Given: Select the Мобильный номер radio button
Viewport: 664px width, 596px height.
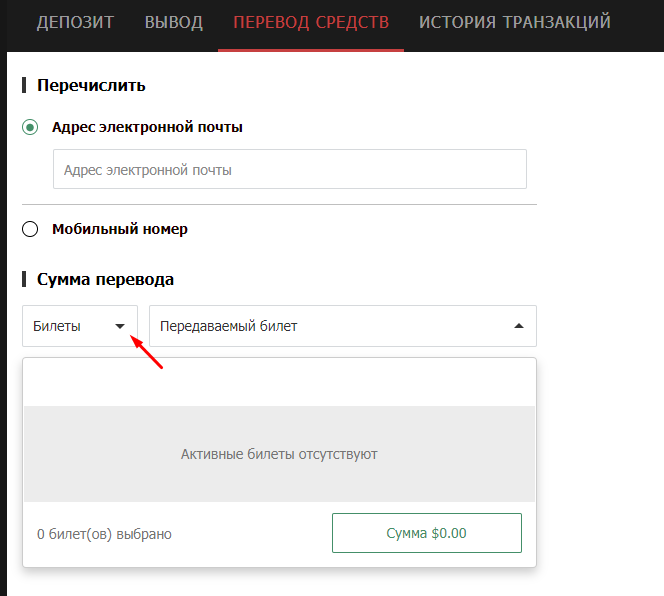Looking at the screenshot, I should coord(30,229).
